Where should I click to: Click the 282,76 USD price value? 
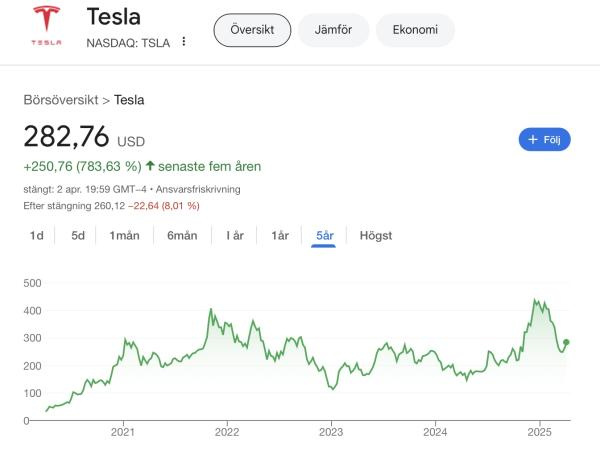(68, 137)
